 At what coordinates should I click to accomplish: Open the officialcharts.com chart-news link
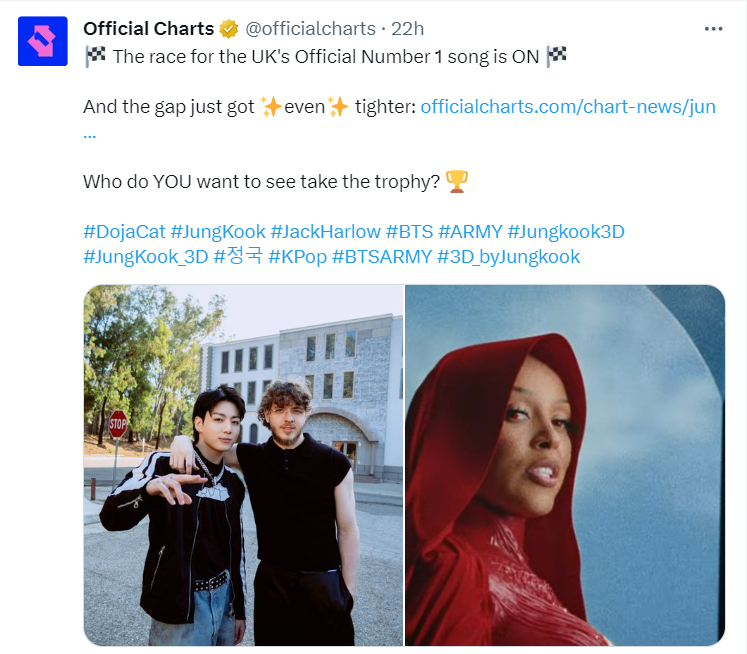(x=568, y=107)
